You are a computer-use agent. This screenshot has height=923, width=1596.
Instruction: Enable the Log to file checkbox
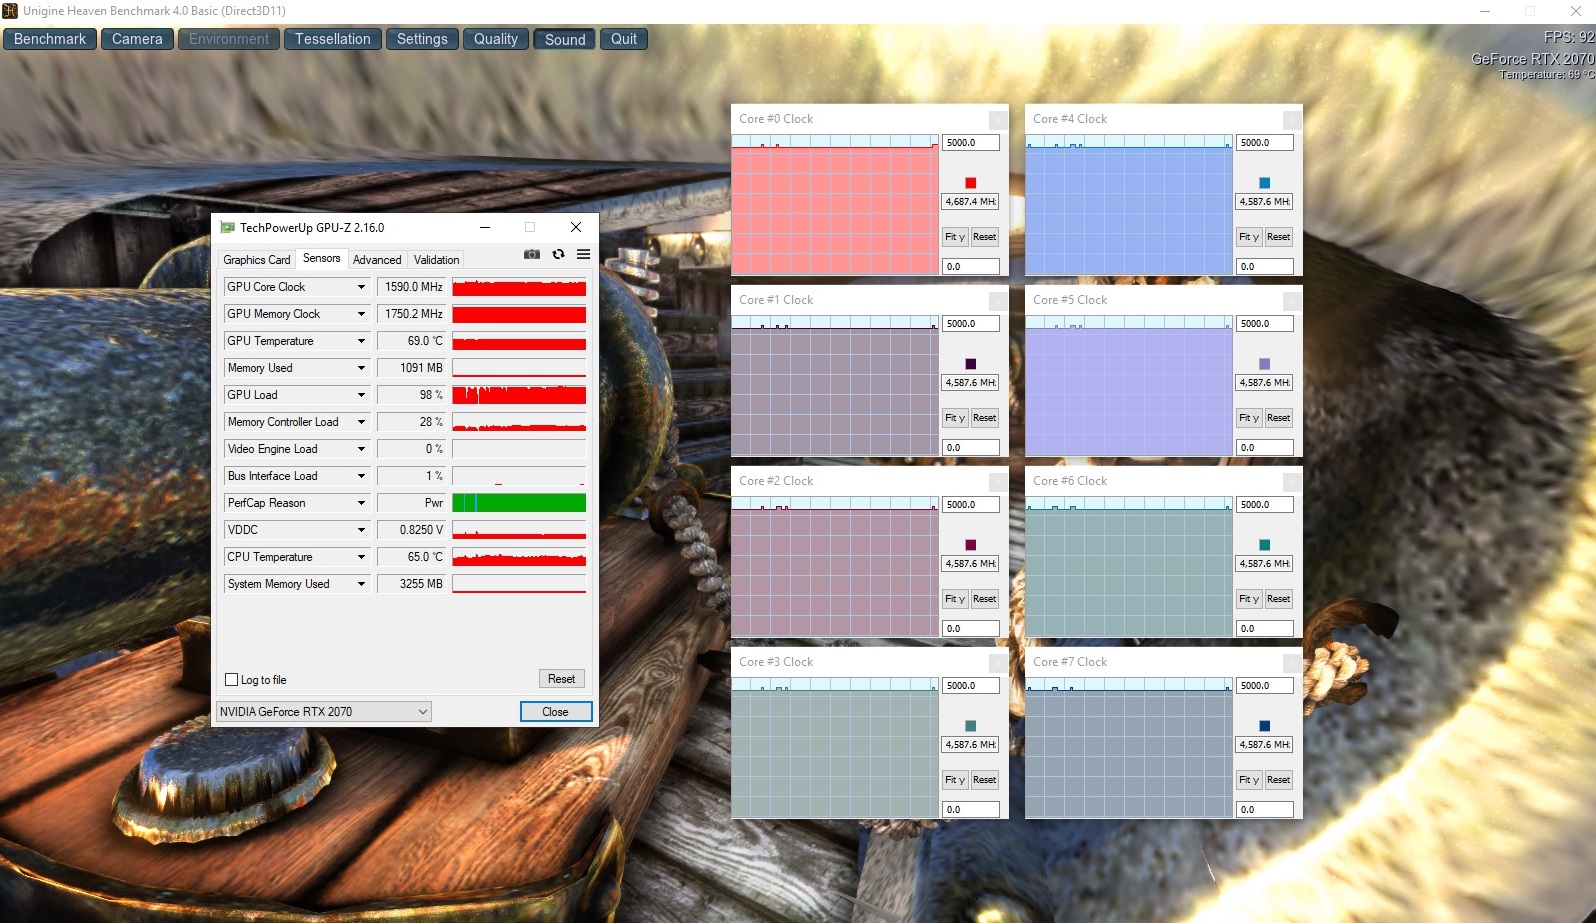(232, 680)
